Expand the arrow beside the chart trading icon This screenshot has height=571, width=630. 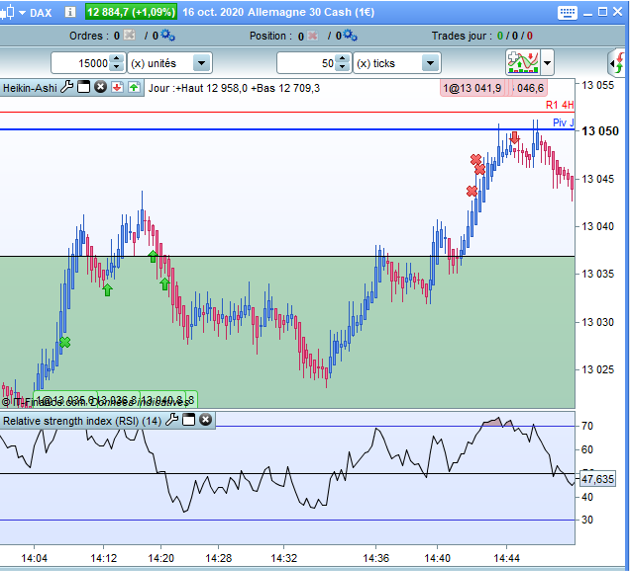547,63
